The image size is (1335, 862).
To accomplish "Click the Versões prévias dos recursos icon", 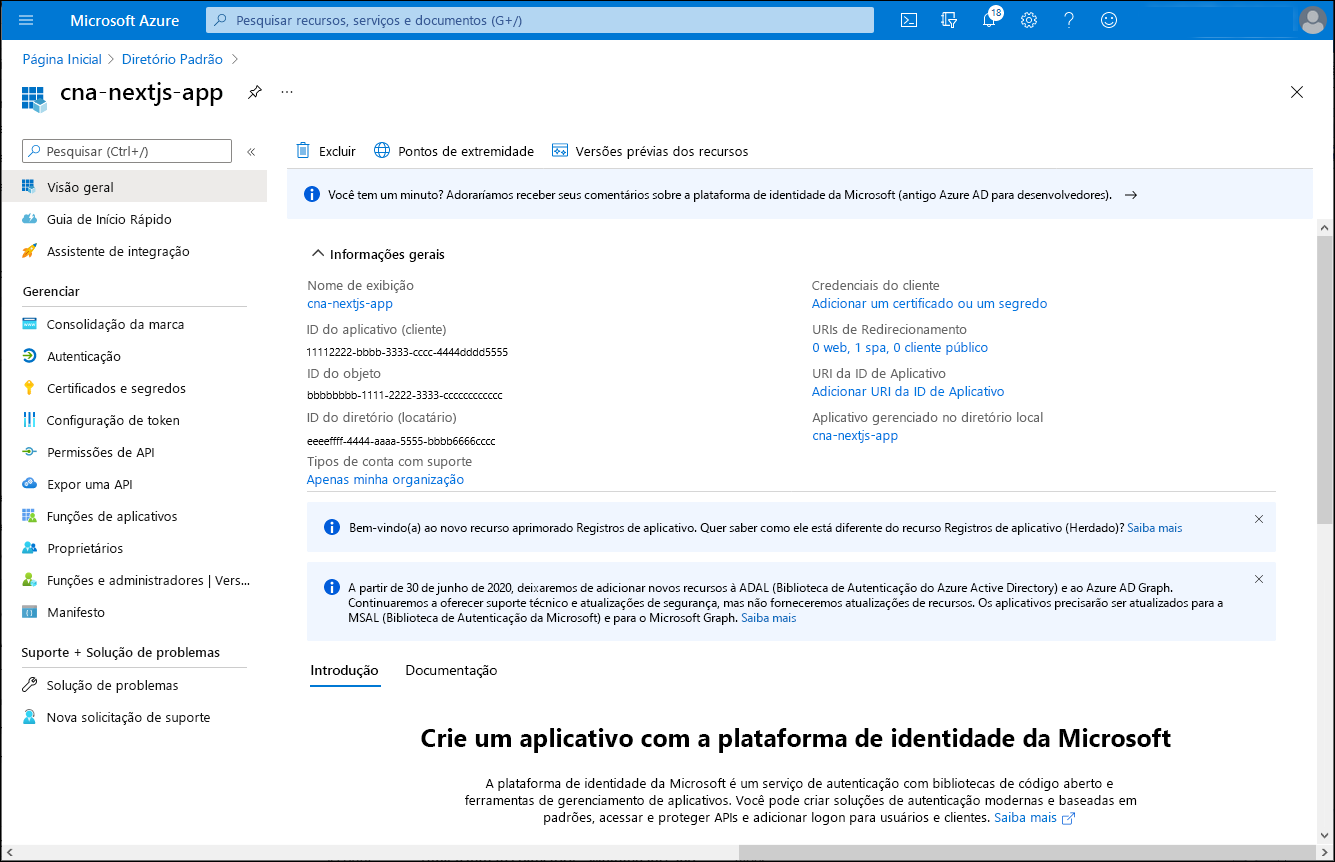I will pos(560,151).
